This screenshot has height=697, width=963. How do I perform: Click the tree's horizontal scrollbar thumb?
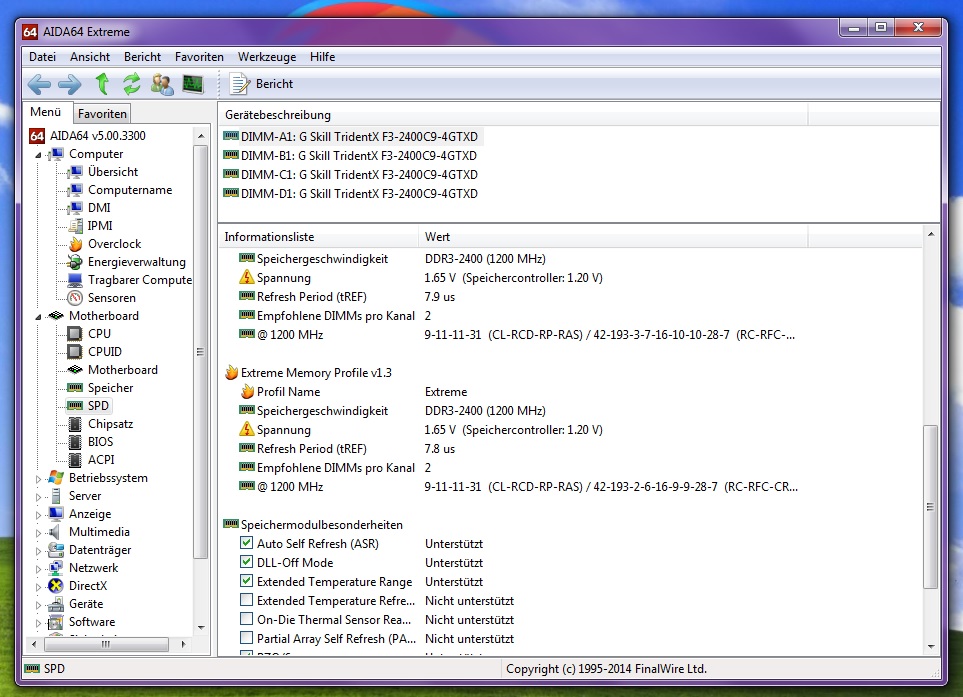click(x=106, y=644)
